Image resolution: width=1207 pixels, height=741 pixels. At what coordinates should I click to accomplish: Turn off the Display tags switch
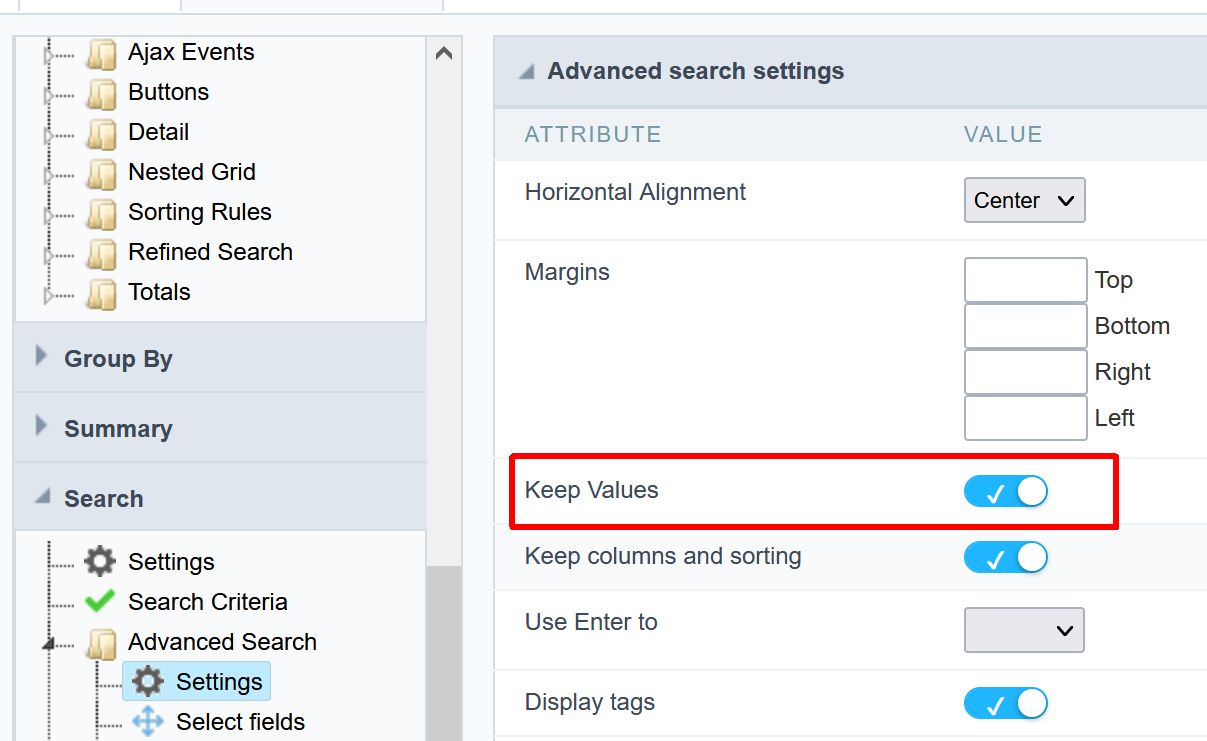[x=1005, y=703]
